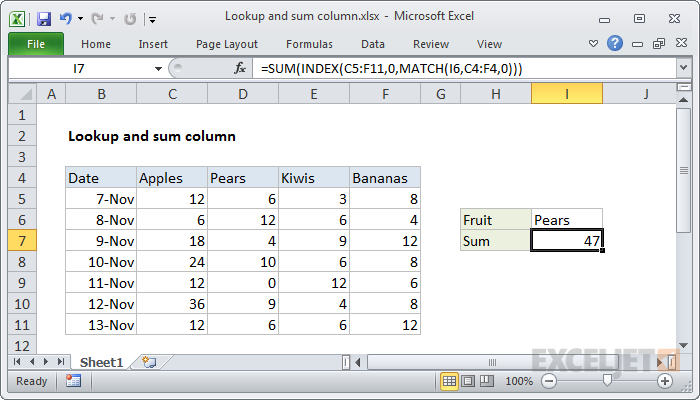Open the Name Box dropdown arrow

point(158,69)
